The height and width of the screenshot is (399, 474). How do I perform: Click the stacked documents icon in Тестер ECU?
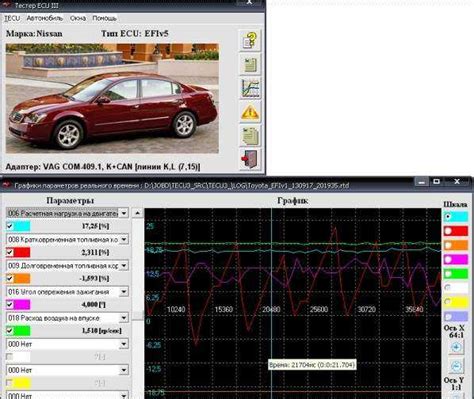[x=250, y=136]
